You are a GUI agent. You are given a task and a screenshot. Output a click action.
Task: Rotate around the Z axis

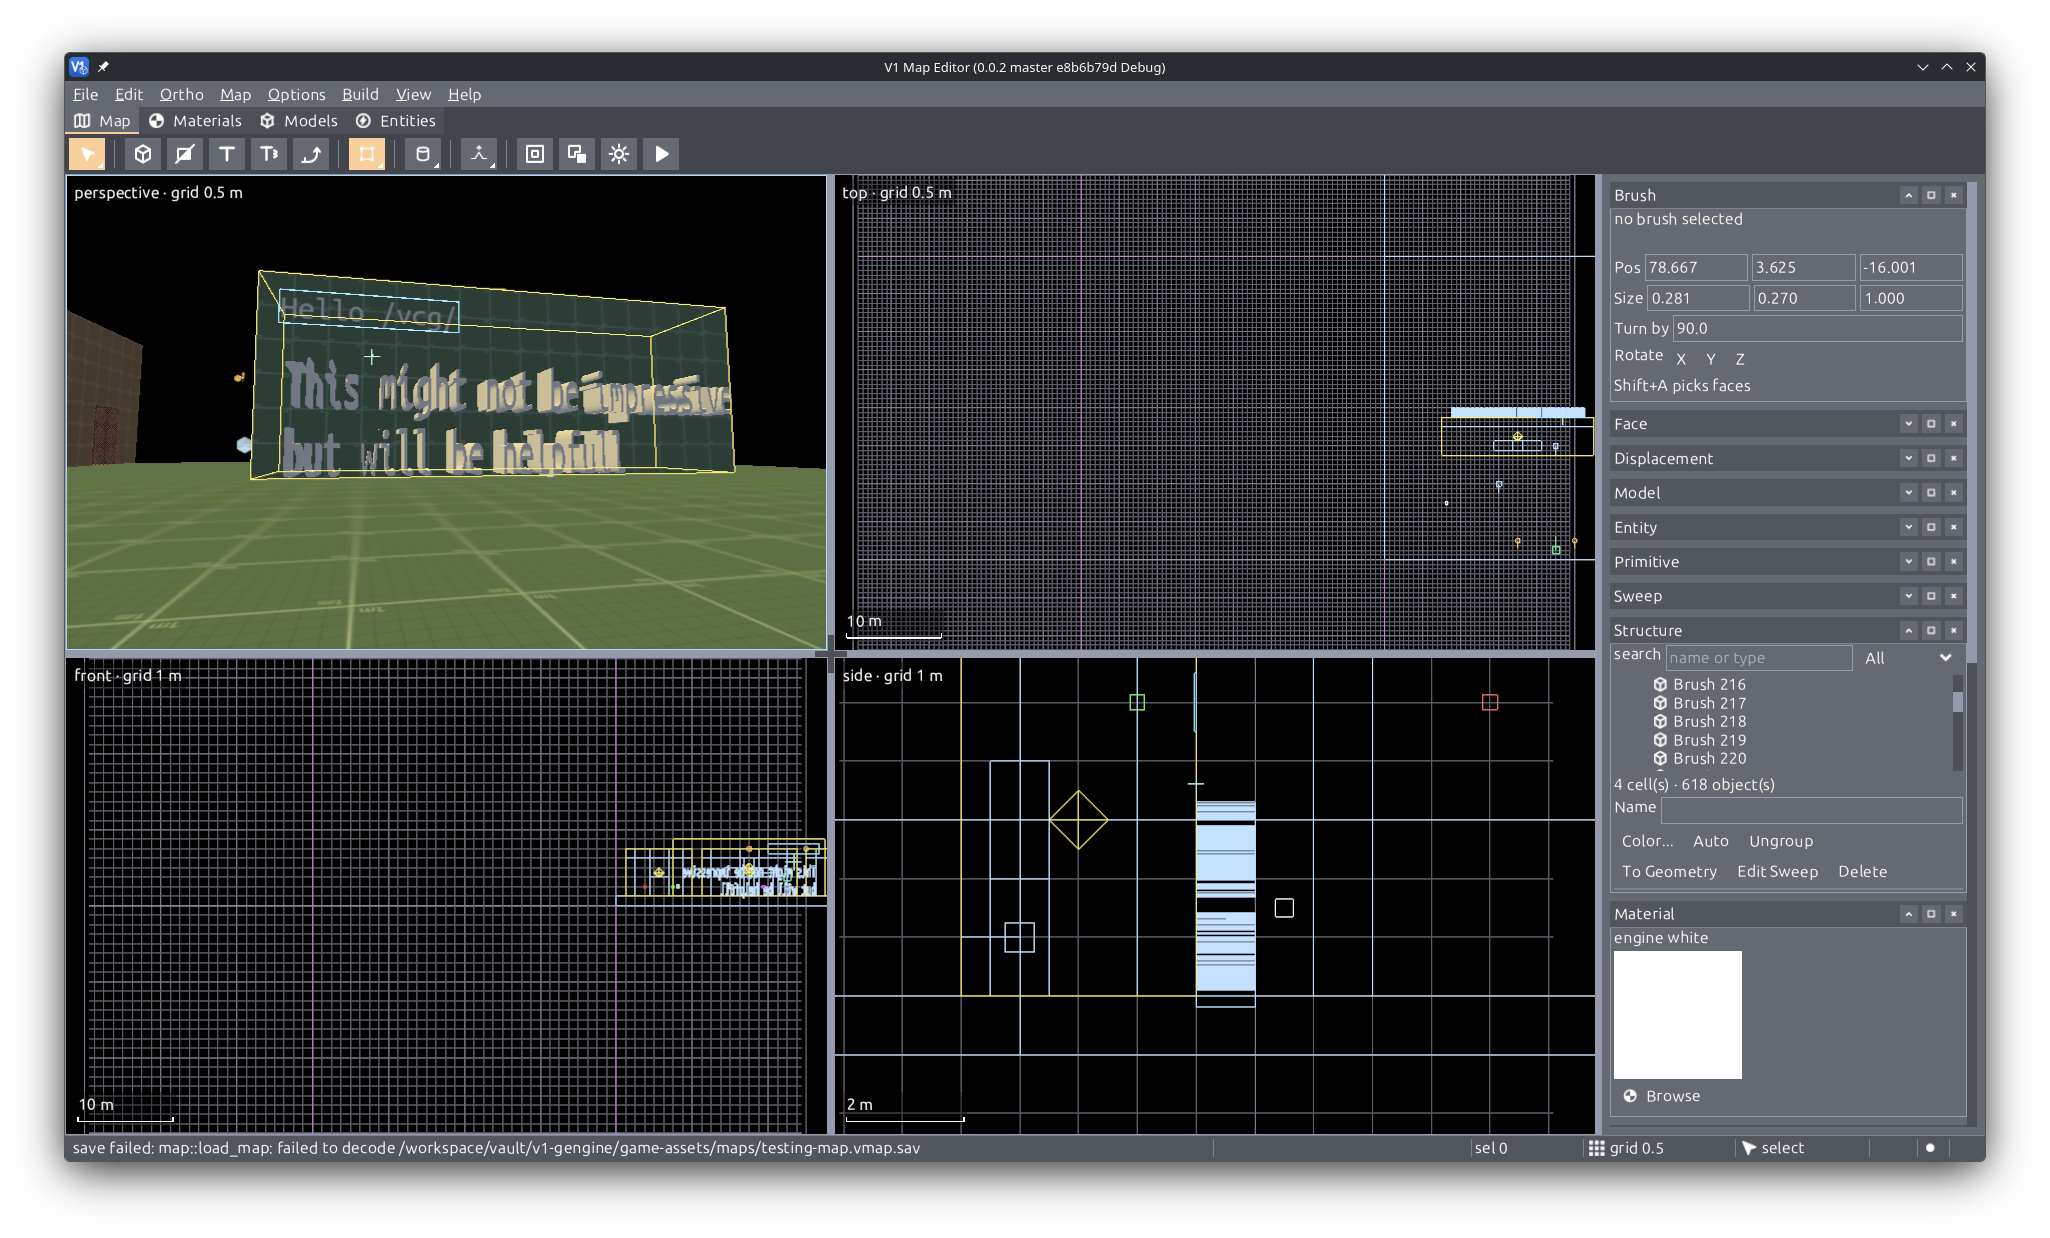(x=1740, y=359)
